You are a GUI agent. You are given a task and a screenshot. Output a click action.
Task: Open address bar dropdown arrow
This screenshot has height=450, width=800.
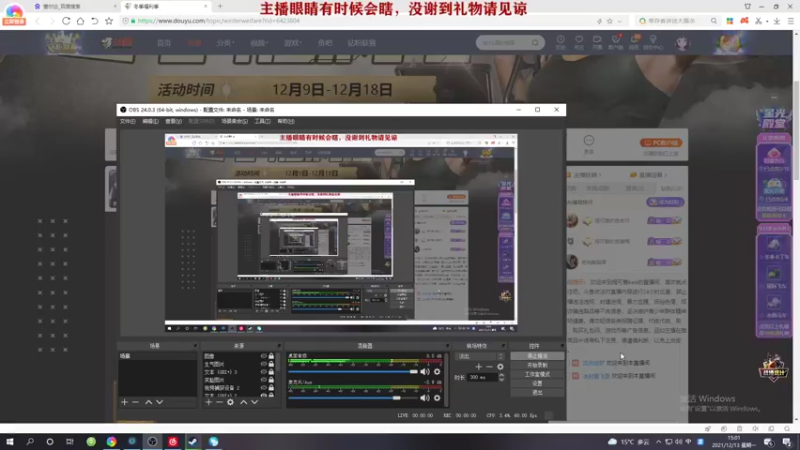coord(620,21)
